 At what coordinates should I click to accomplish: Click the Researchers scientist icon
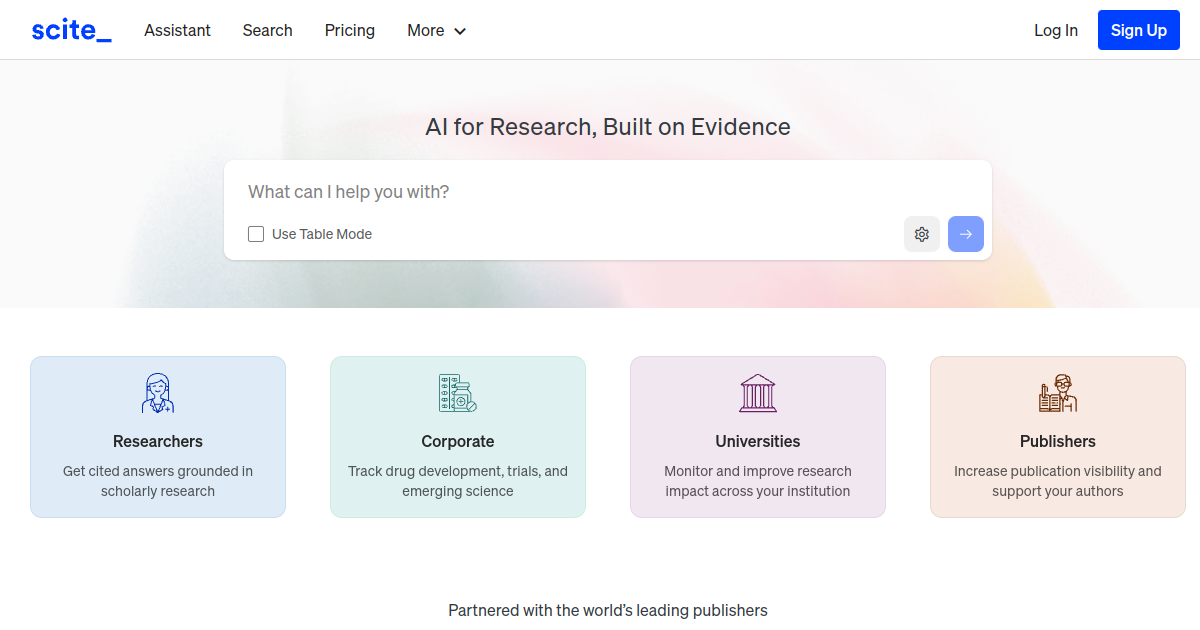[x=158, y=393]
